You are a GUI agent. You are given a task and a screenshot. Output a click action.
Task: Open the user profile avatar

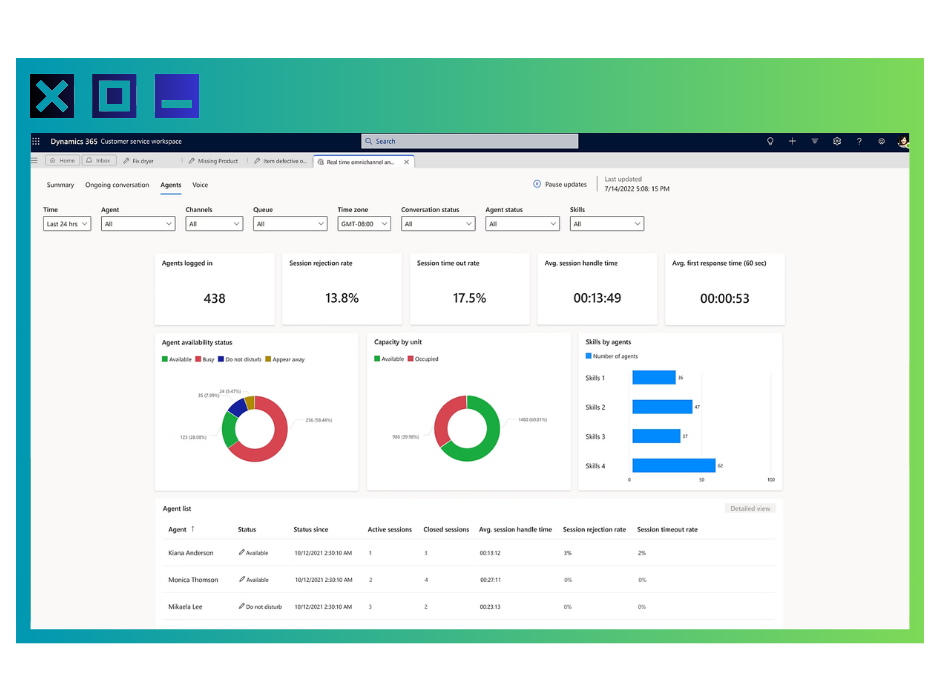903,142
